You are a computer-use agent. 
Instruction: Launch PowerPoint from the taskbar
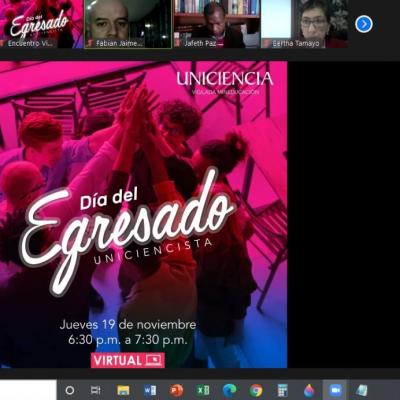(x=176, y=390)
